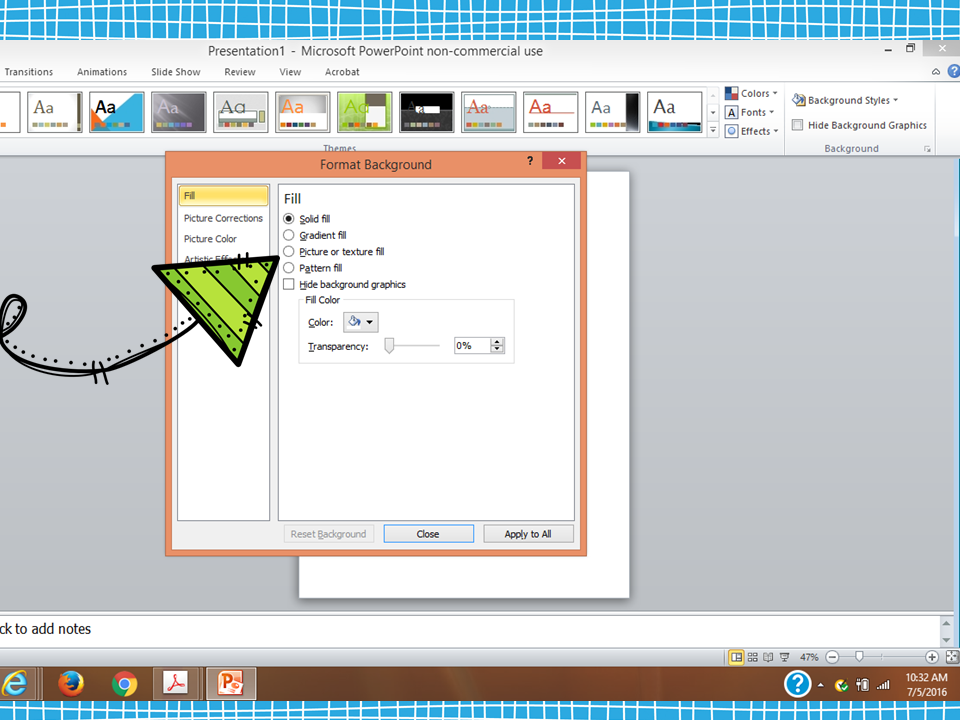Apply the red underlined Aa theme
960x720 pixels.
(x=550, y=112)
